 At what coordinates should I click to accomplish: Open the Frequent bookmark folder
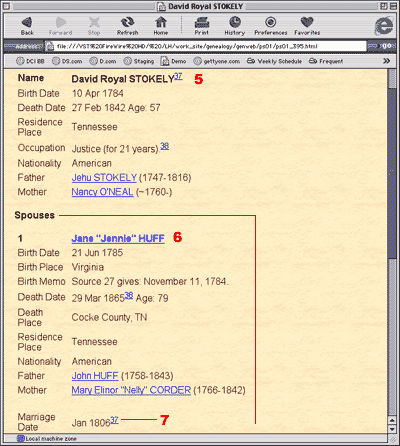click(x=326, y=61)
